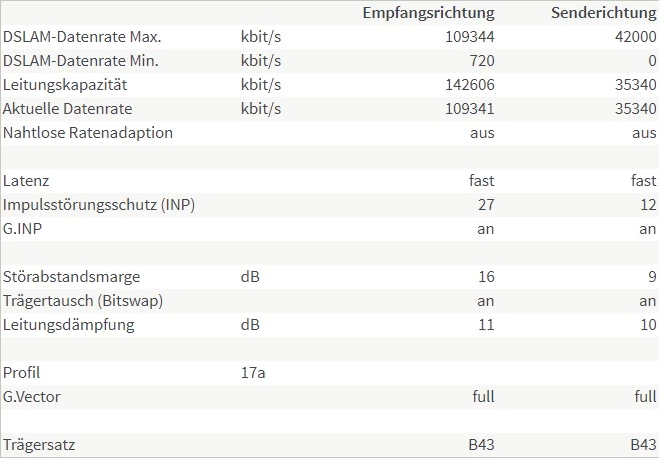Click the Nahtlose Ratenadaption label
Viewport: 661px width, 458px height.
tap(88, 133)
